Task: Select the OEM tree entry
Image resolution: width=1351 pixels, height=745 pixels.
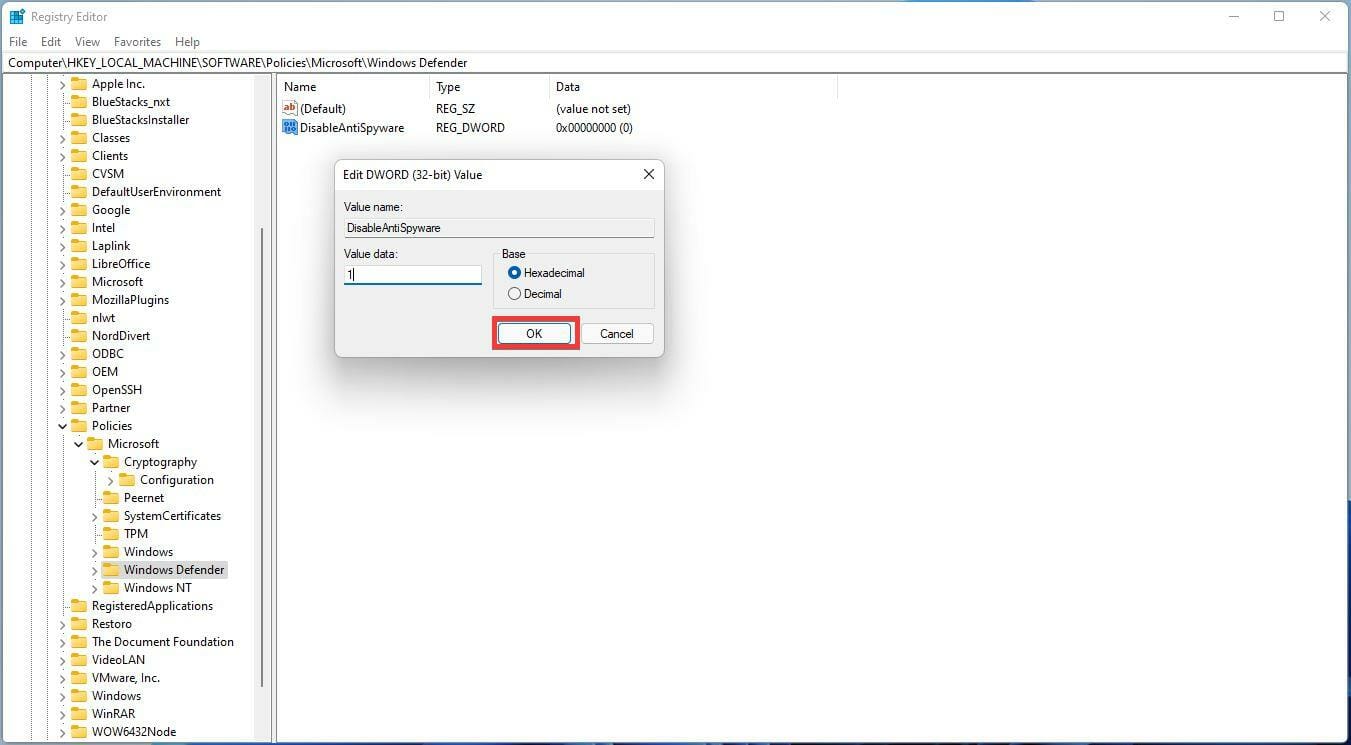Action: [105, 372]
